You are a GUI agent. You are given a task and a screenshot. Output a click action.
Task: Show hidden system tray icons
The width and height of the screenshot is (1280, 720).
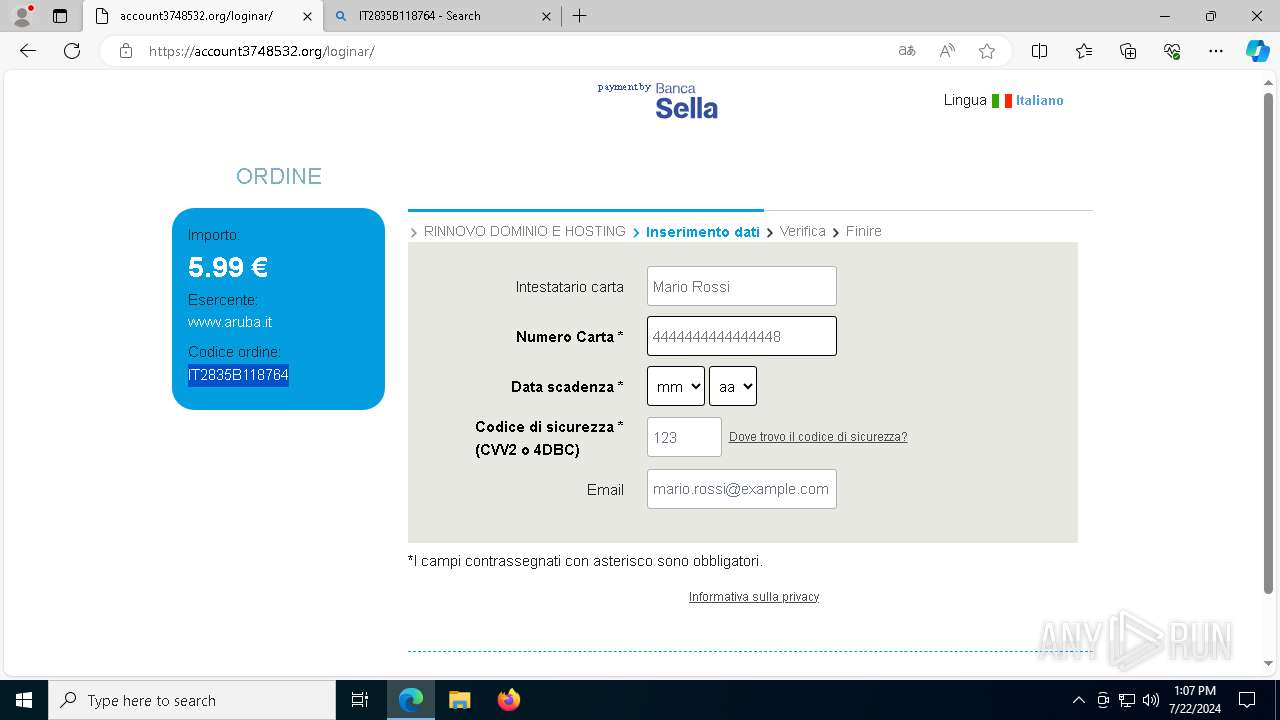[x=1078, y=700]
